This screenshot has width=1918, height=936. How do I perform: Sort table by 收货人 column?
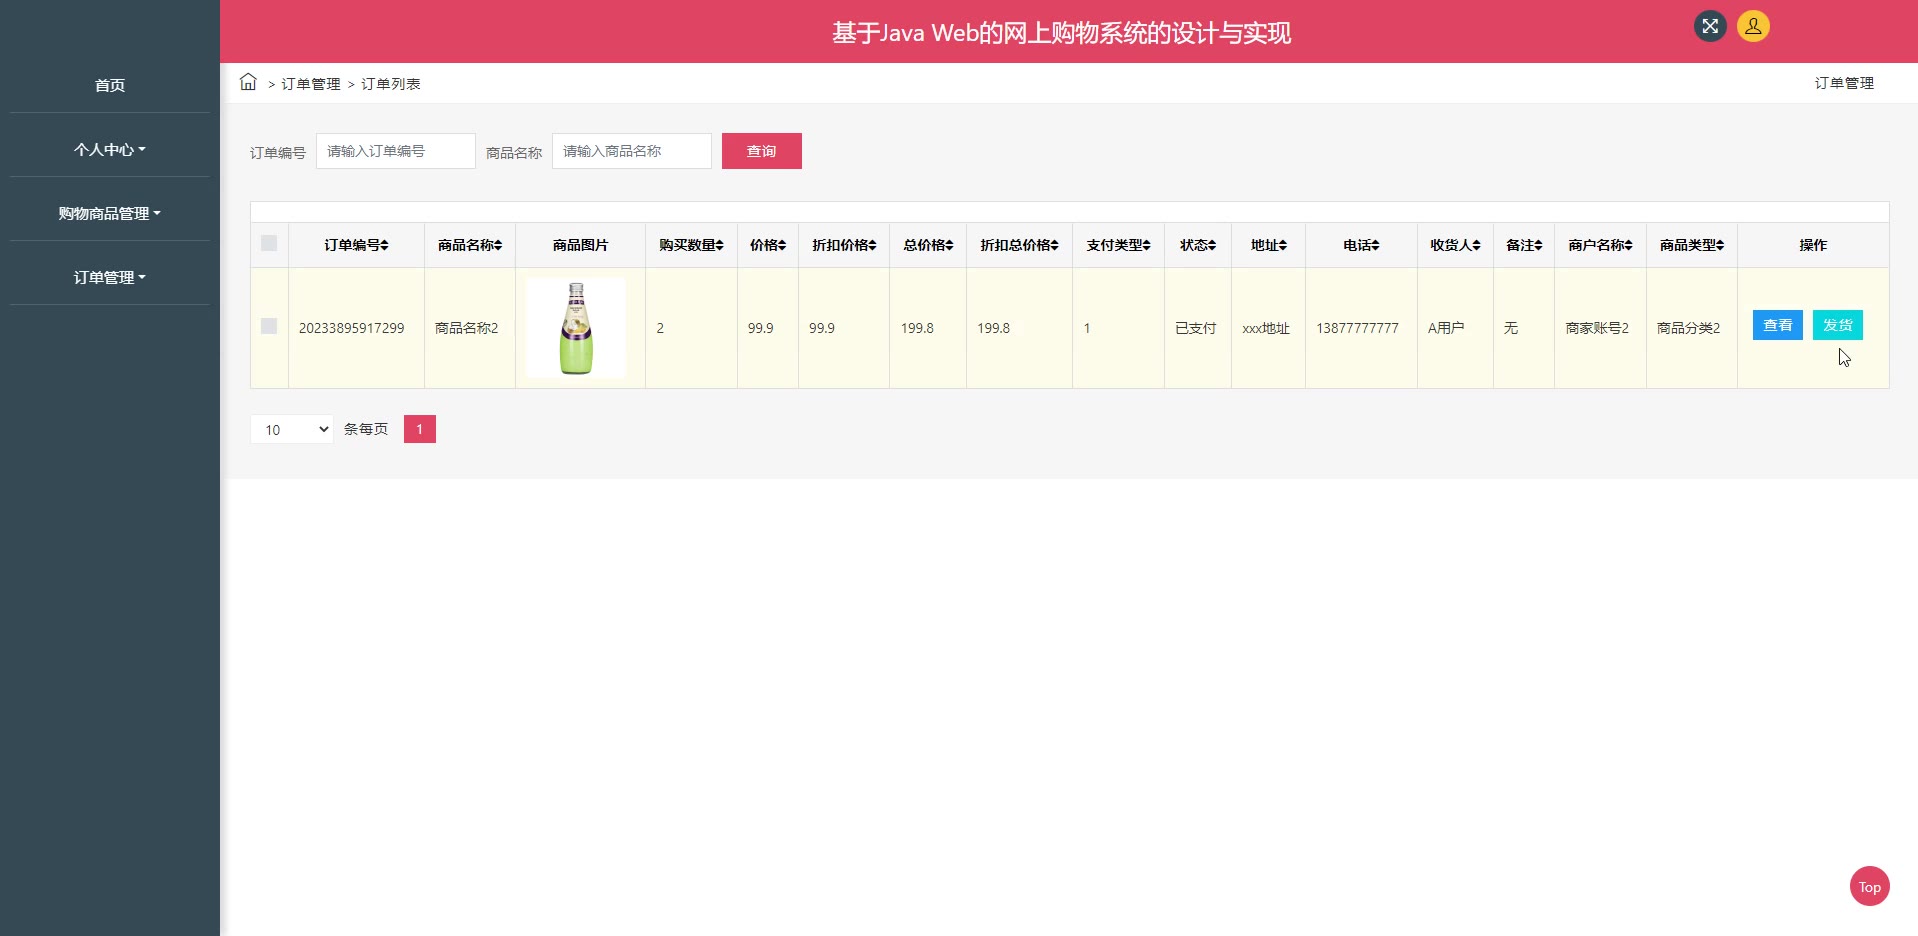click(x=1455, y=245)
